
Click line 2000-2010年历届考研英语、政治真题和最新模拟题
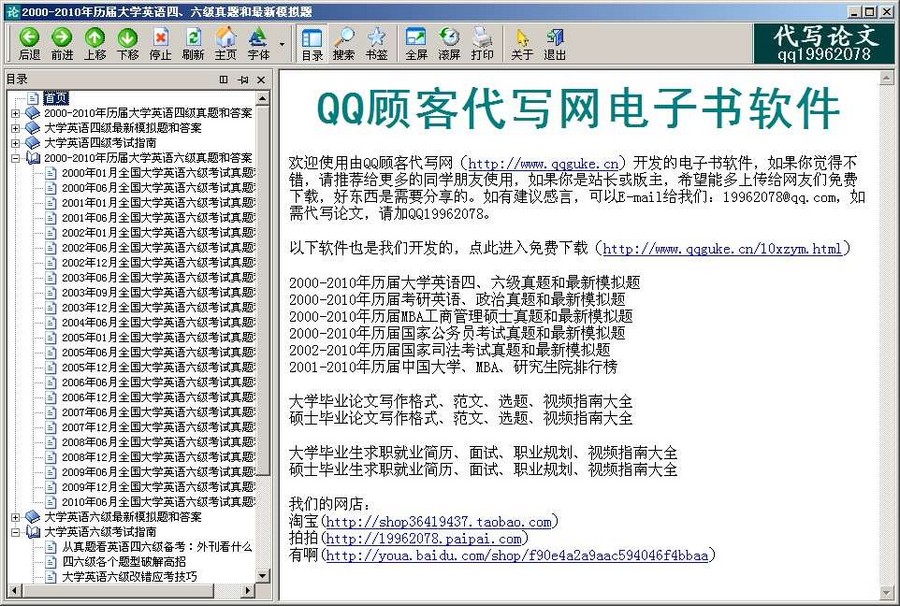click(457, 300)
